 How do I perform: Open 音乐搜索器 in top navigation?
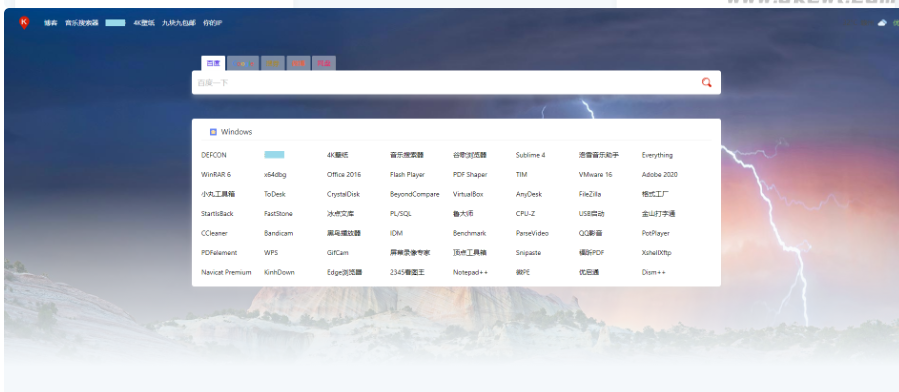[81, 23]
